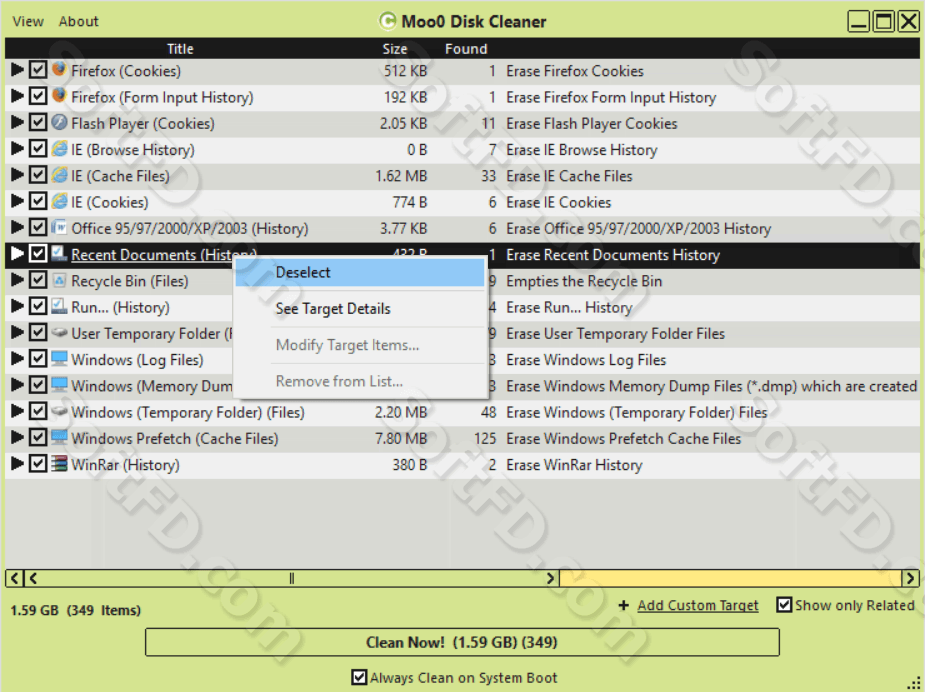Click the Clean Now! button

tap(462, 642)
